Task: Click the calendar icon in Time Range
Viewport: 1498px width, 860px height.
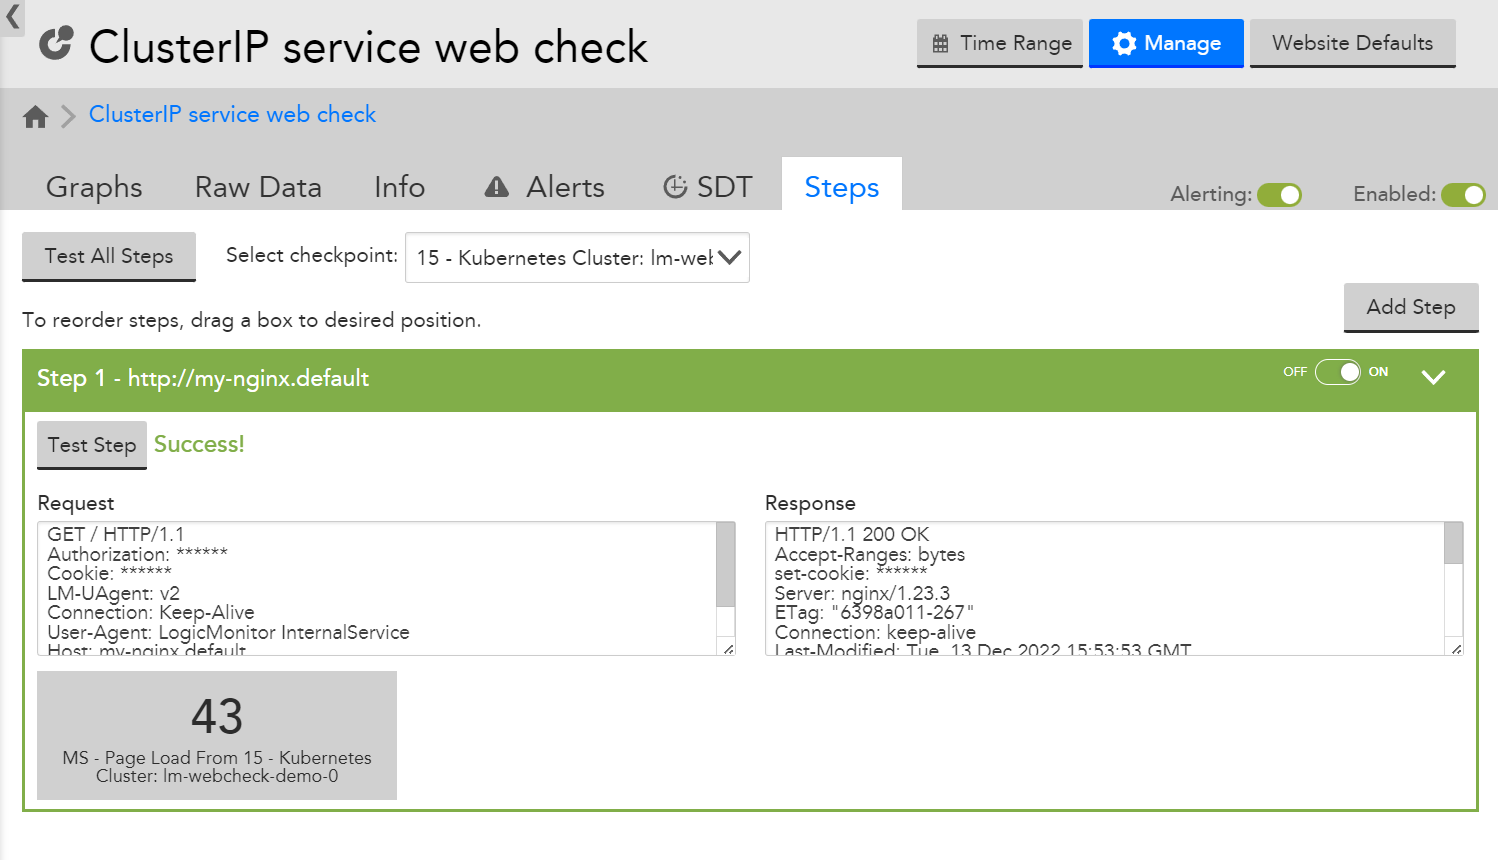Action: pos(940,44)
